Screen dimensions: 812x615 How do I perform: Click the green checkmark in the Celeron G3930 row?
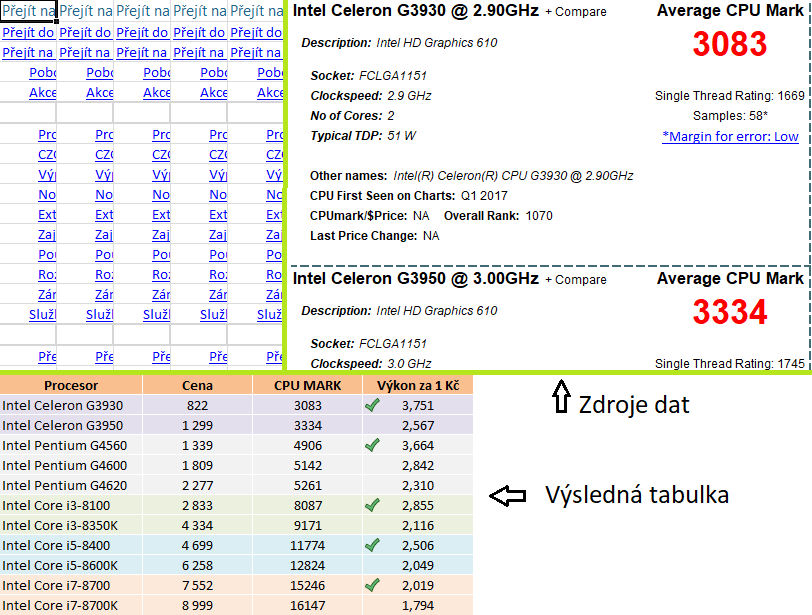click(x=372, y=405)
